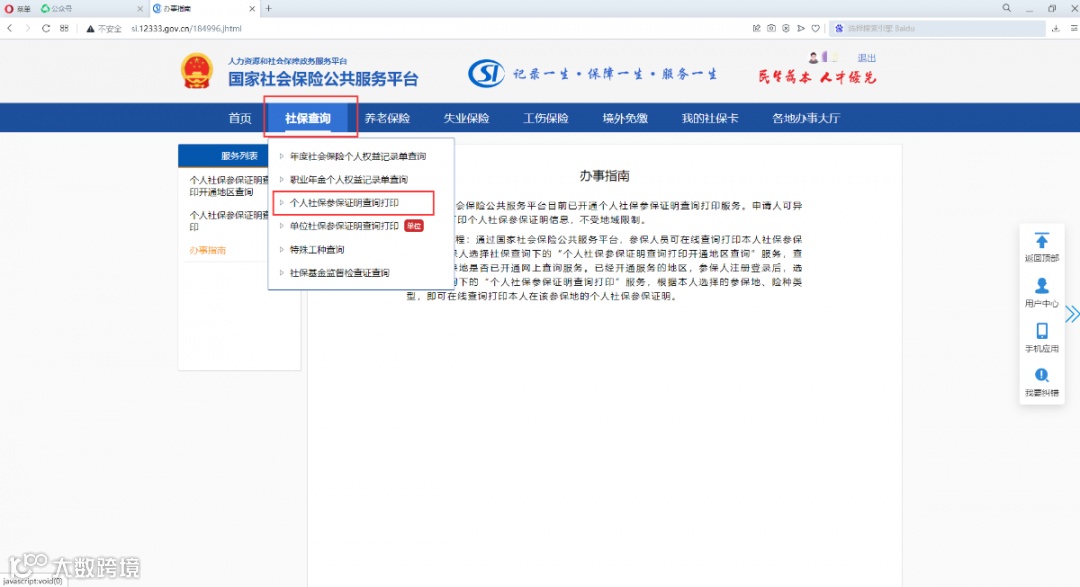Click the 服务列表 sidebar header
This screenshot has width=1080, height=587.
click(x=238, y=156)
